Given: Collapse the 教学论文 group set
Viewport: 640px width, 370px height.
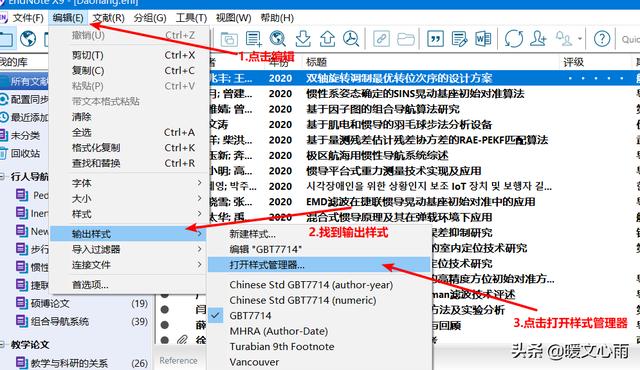Looking at the screenshot, I should [x=2, y=344].
